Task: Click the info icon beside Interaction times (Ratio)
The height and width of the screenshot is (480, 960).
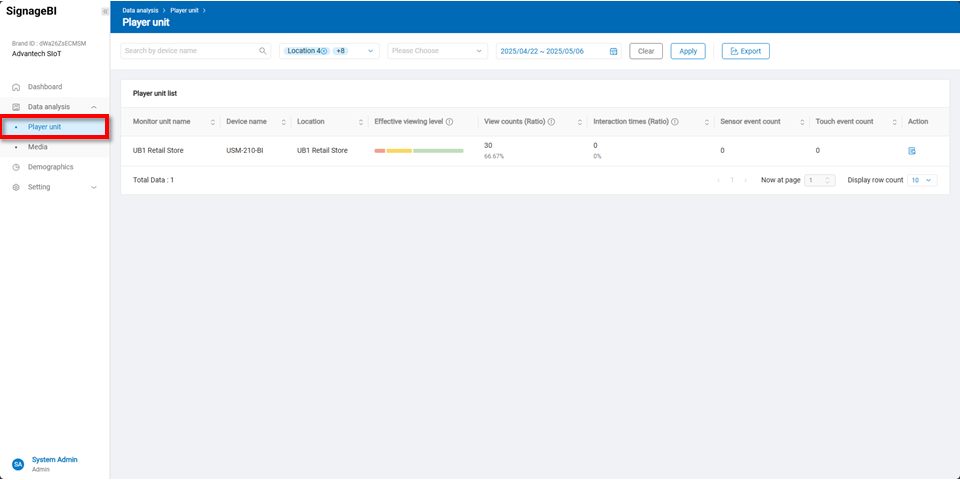Action: tap(675, 122)
